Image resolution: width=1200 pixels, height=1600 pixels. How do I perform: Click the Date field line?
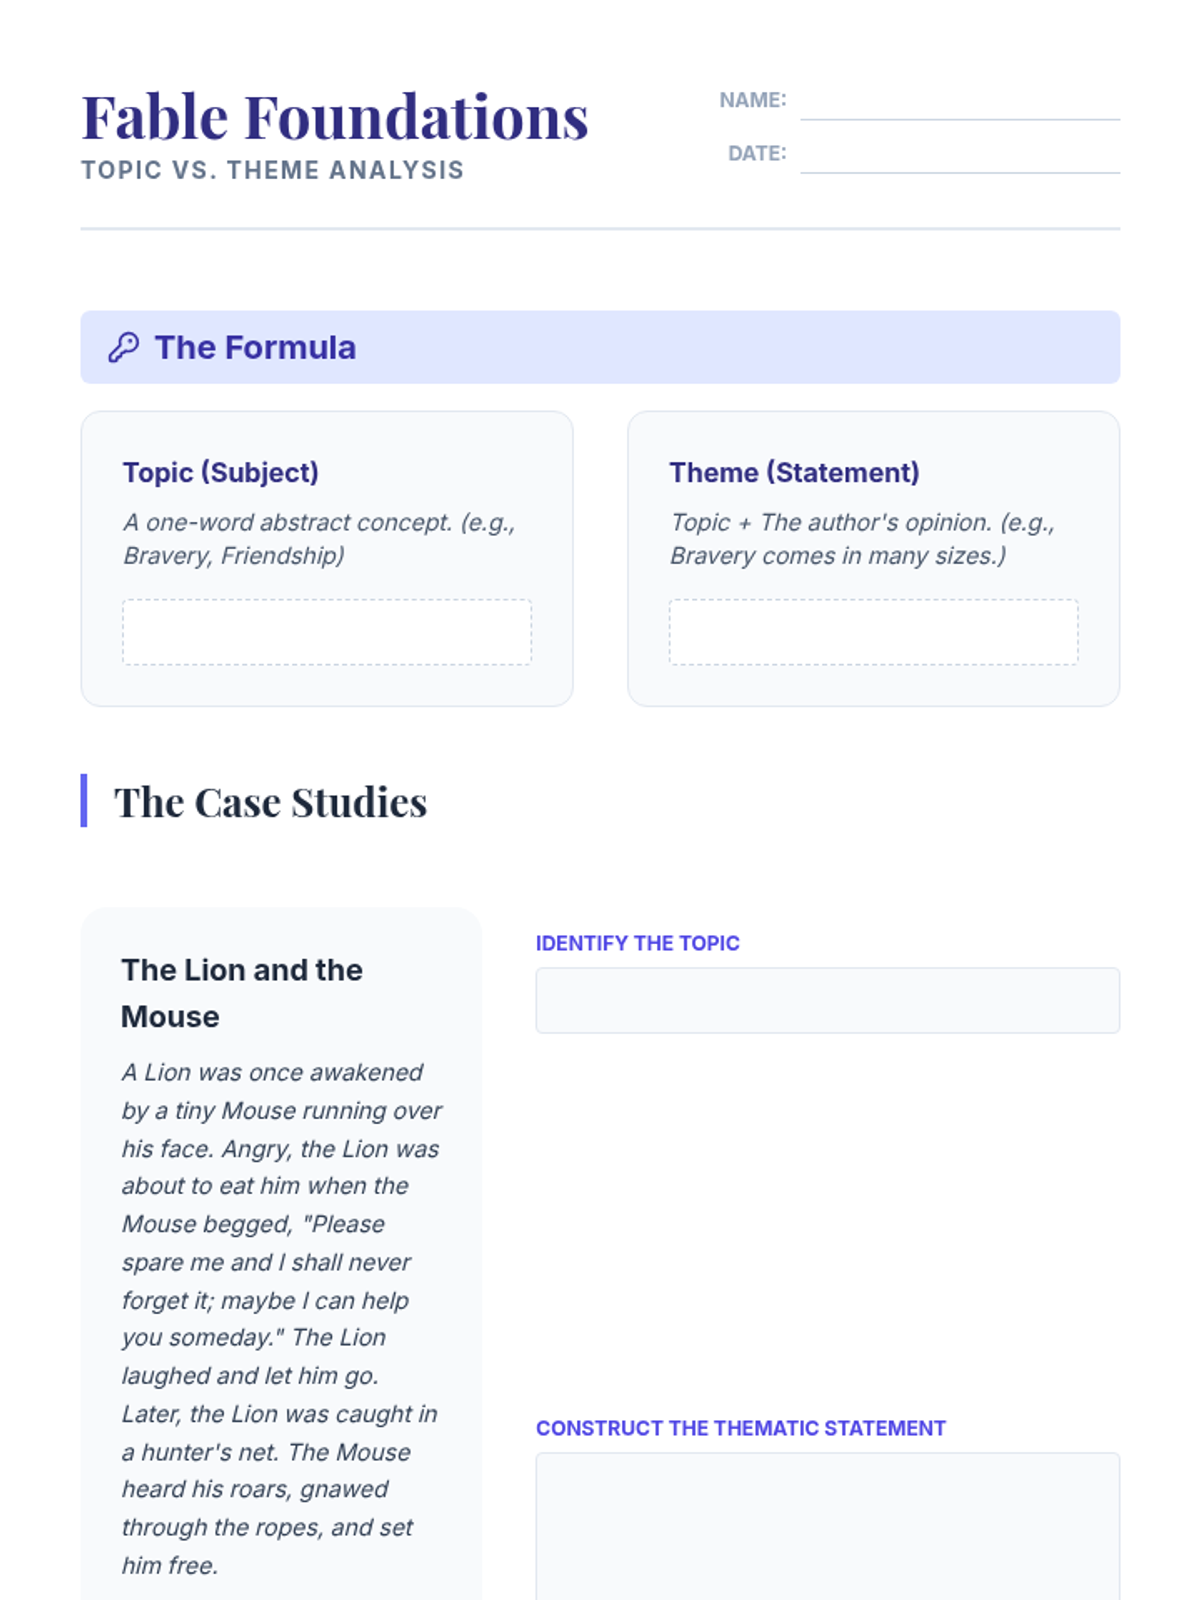click(959, 159)
